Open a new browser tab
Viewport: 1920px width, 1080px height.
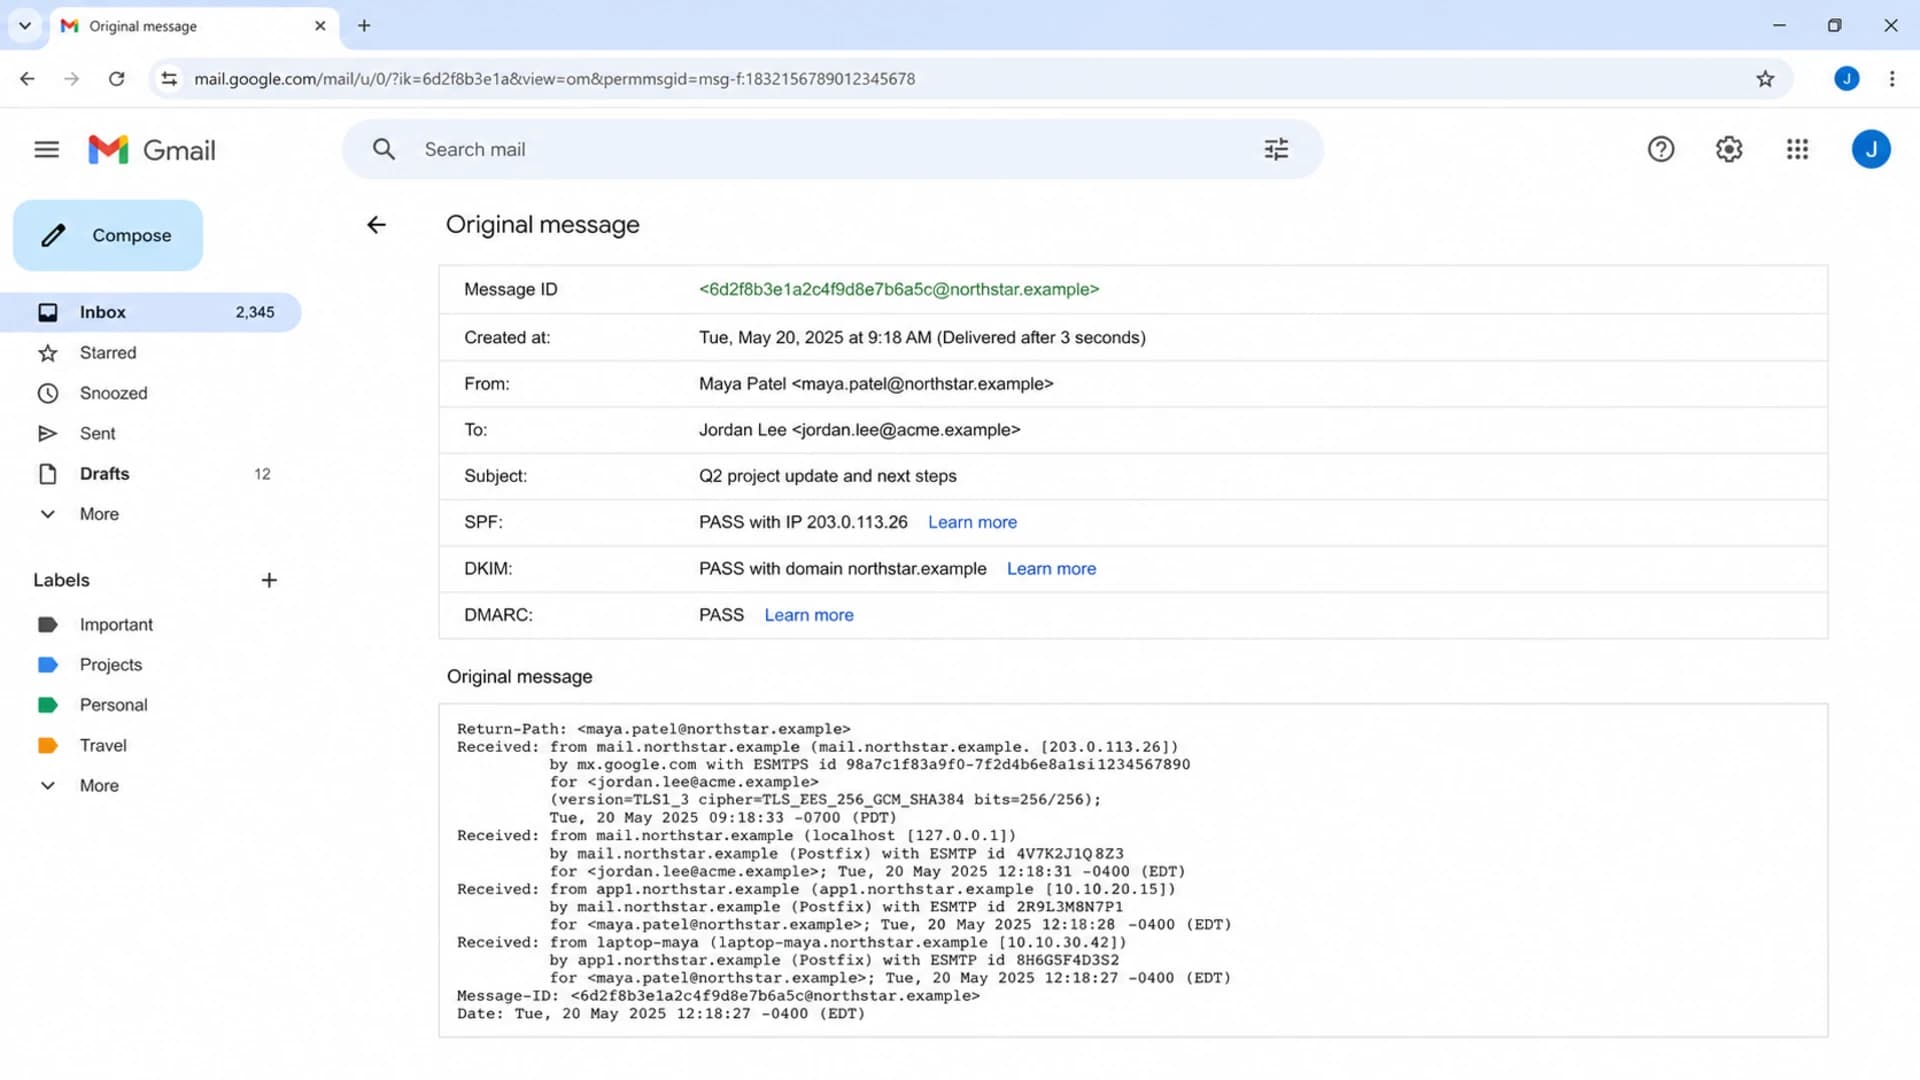(364, 26)
